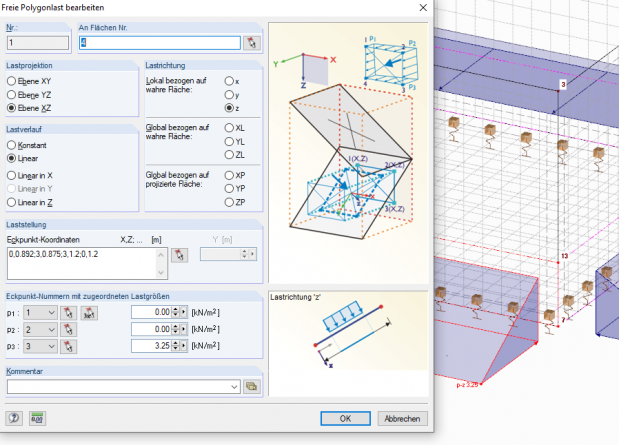
Task: Choose Linear in X load distribution
Action: [30, 175]
